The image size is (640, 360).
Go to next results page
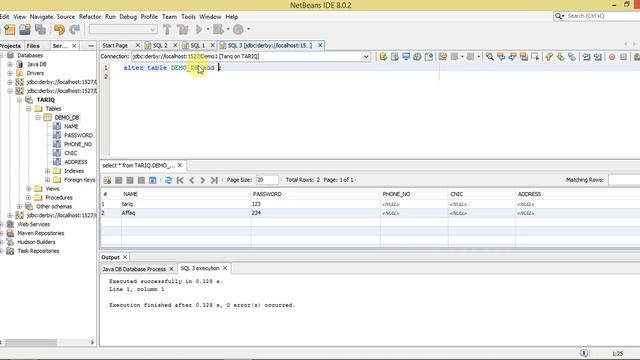point(202,180)
